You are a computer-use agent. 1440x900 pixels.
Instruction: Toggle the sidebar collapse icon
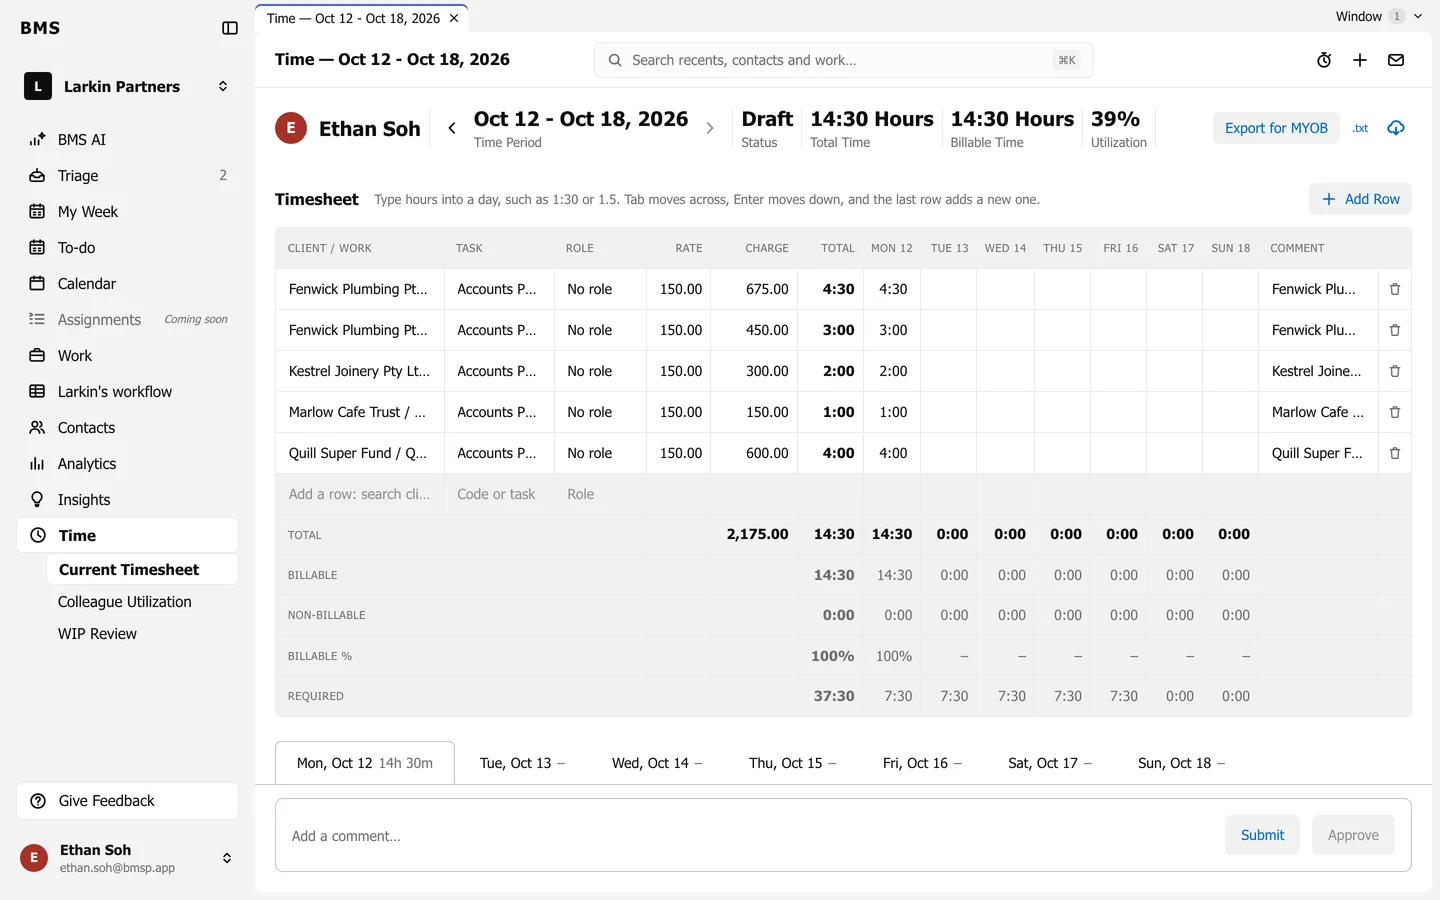coord(230,28)
